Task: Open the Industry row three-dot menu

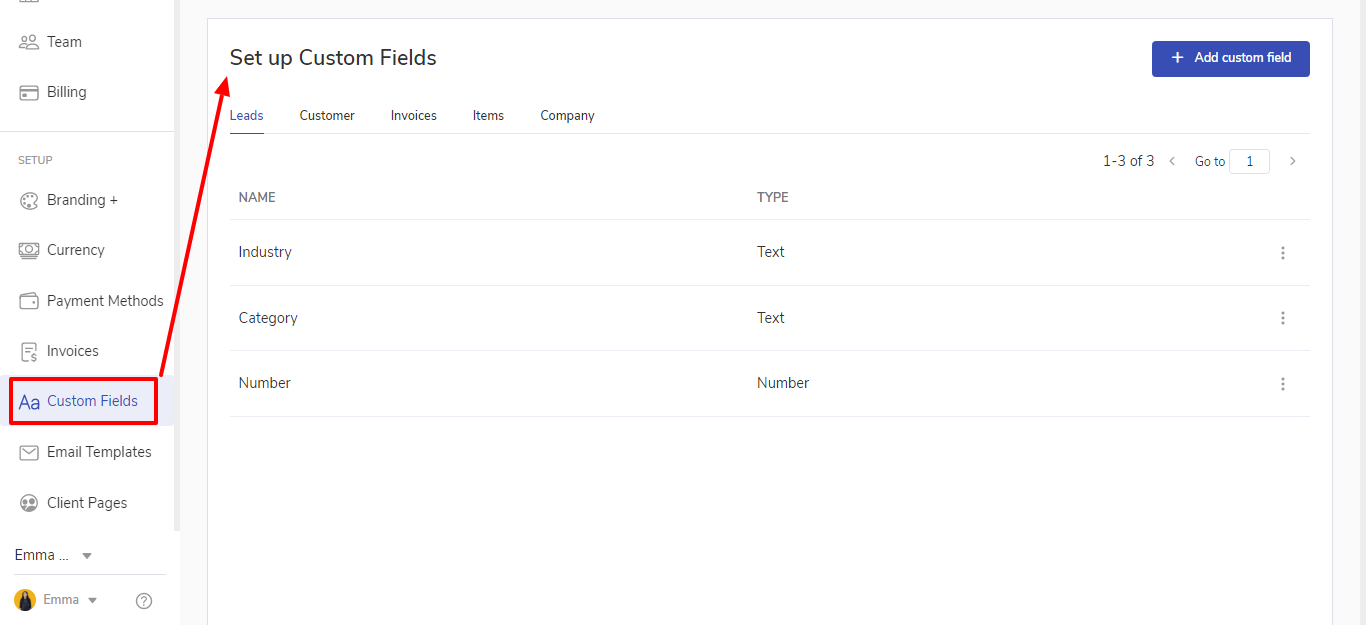Action: (1283, 253)
